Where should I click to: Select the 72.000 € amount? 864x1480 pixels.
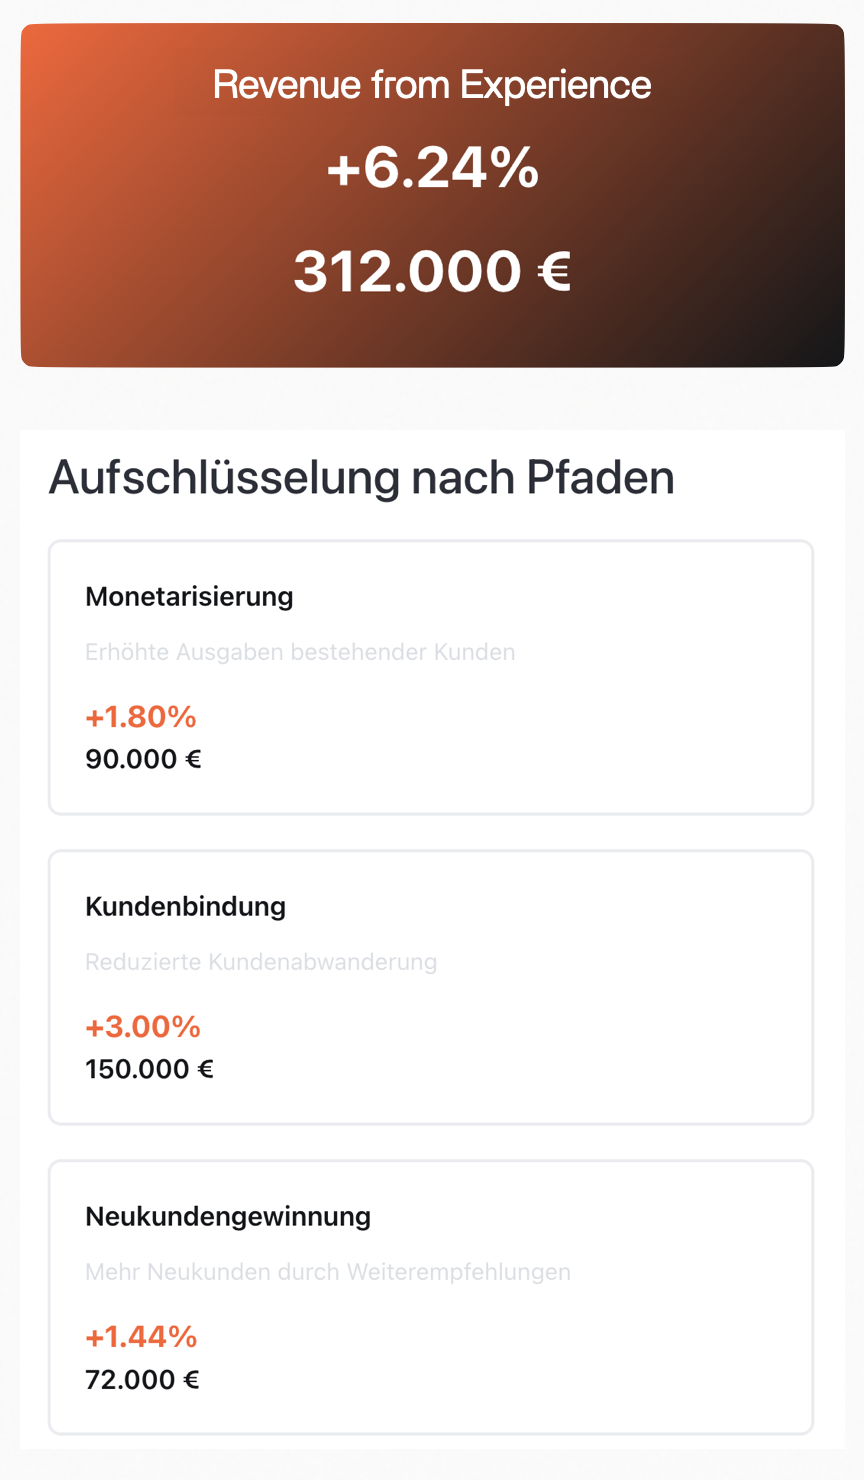(x=142, y=1380)
